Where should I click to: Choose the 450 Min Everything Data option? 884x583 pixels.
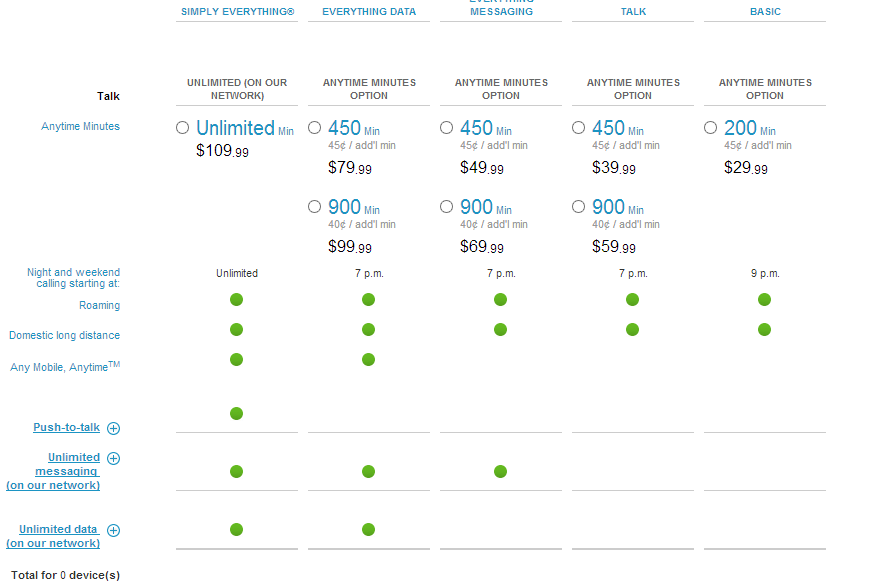[x=314, y=127]
